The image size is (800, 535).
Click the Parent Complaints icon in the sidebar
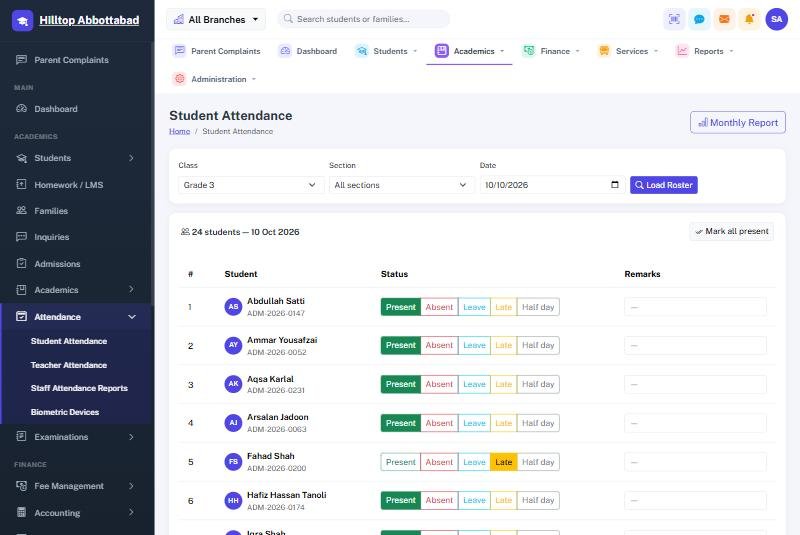coord(21,60)
